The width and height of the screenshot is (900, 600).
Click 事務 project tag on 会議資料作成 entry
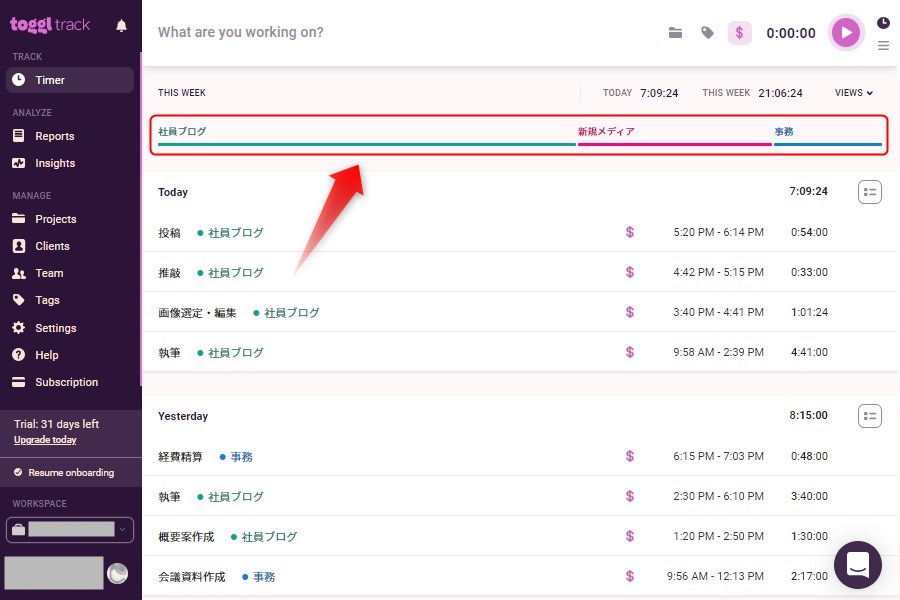tap(258, 576)
